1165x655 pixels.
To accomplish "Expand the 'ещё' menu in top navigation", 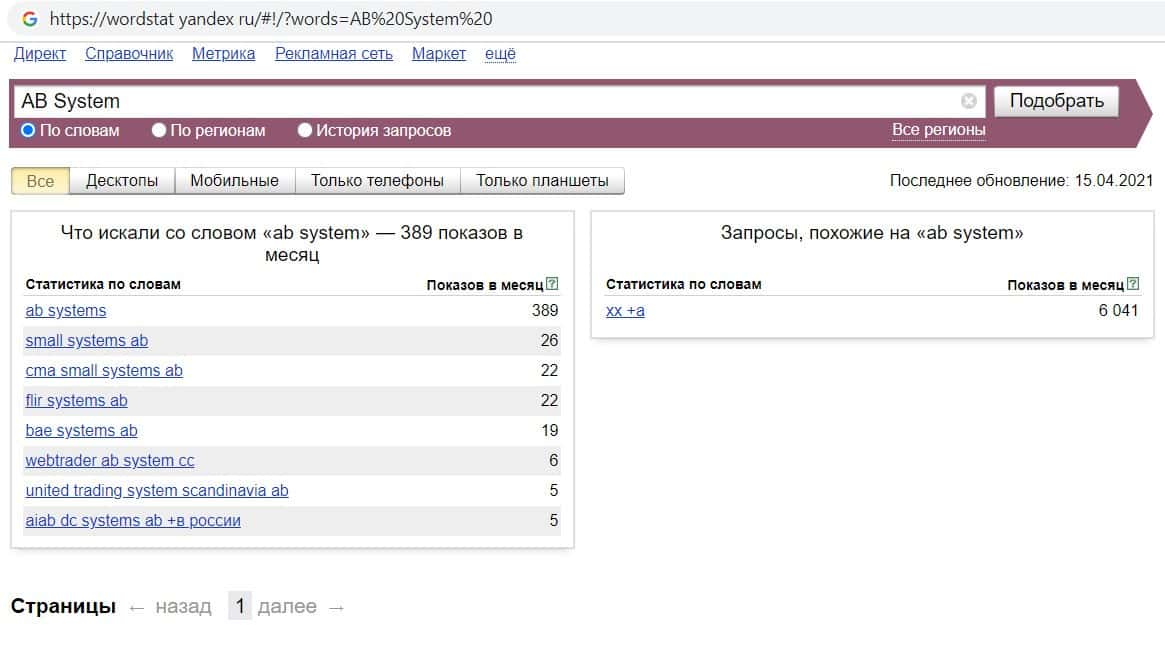I will click(x=500, y=54).
